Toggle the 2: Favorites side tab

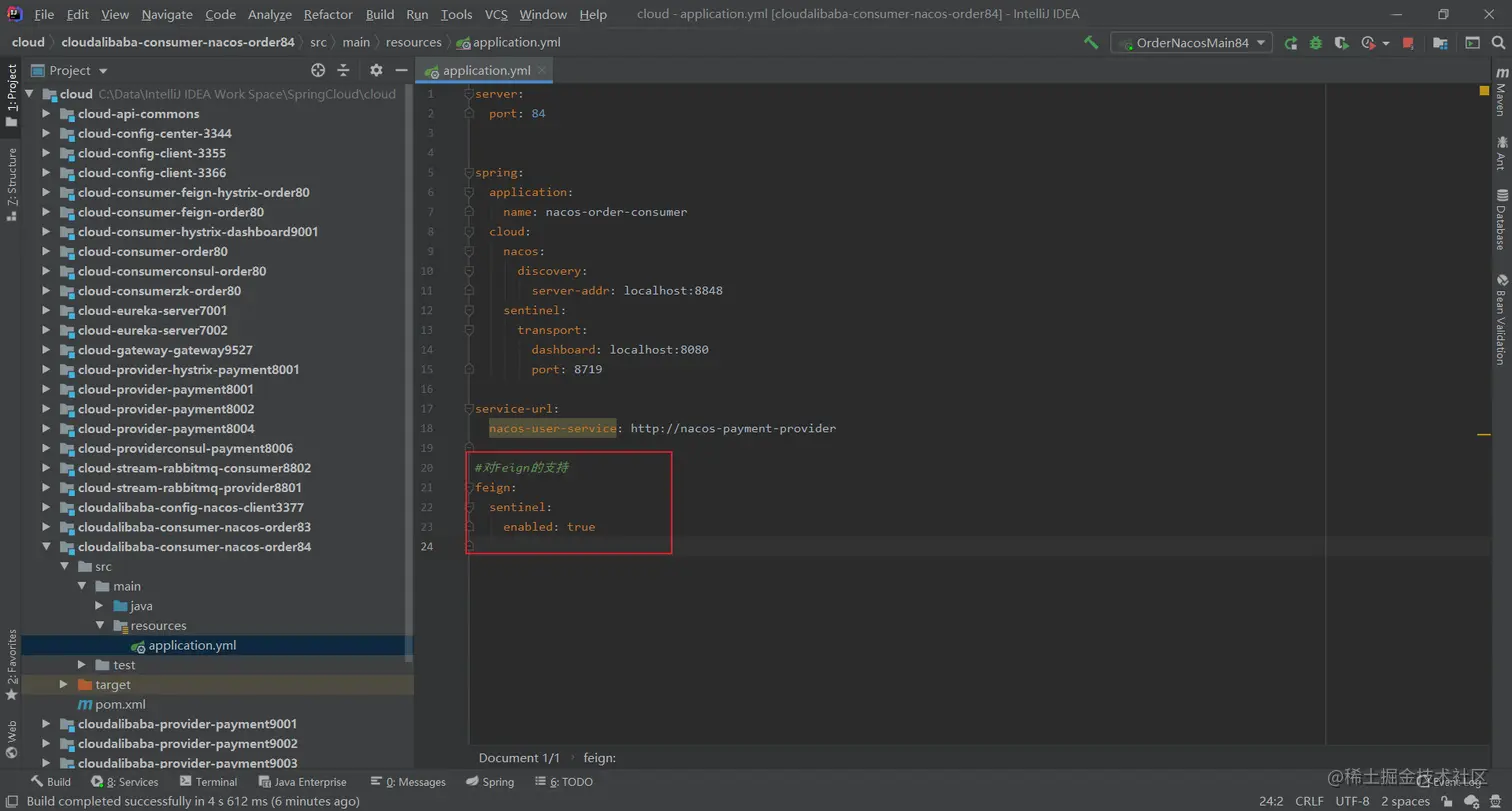(x=11, y=664)
